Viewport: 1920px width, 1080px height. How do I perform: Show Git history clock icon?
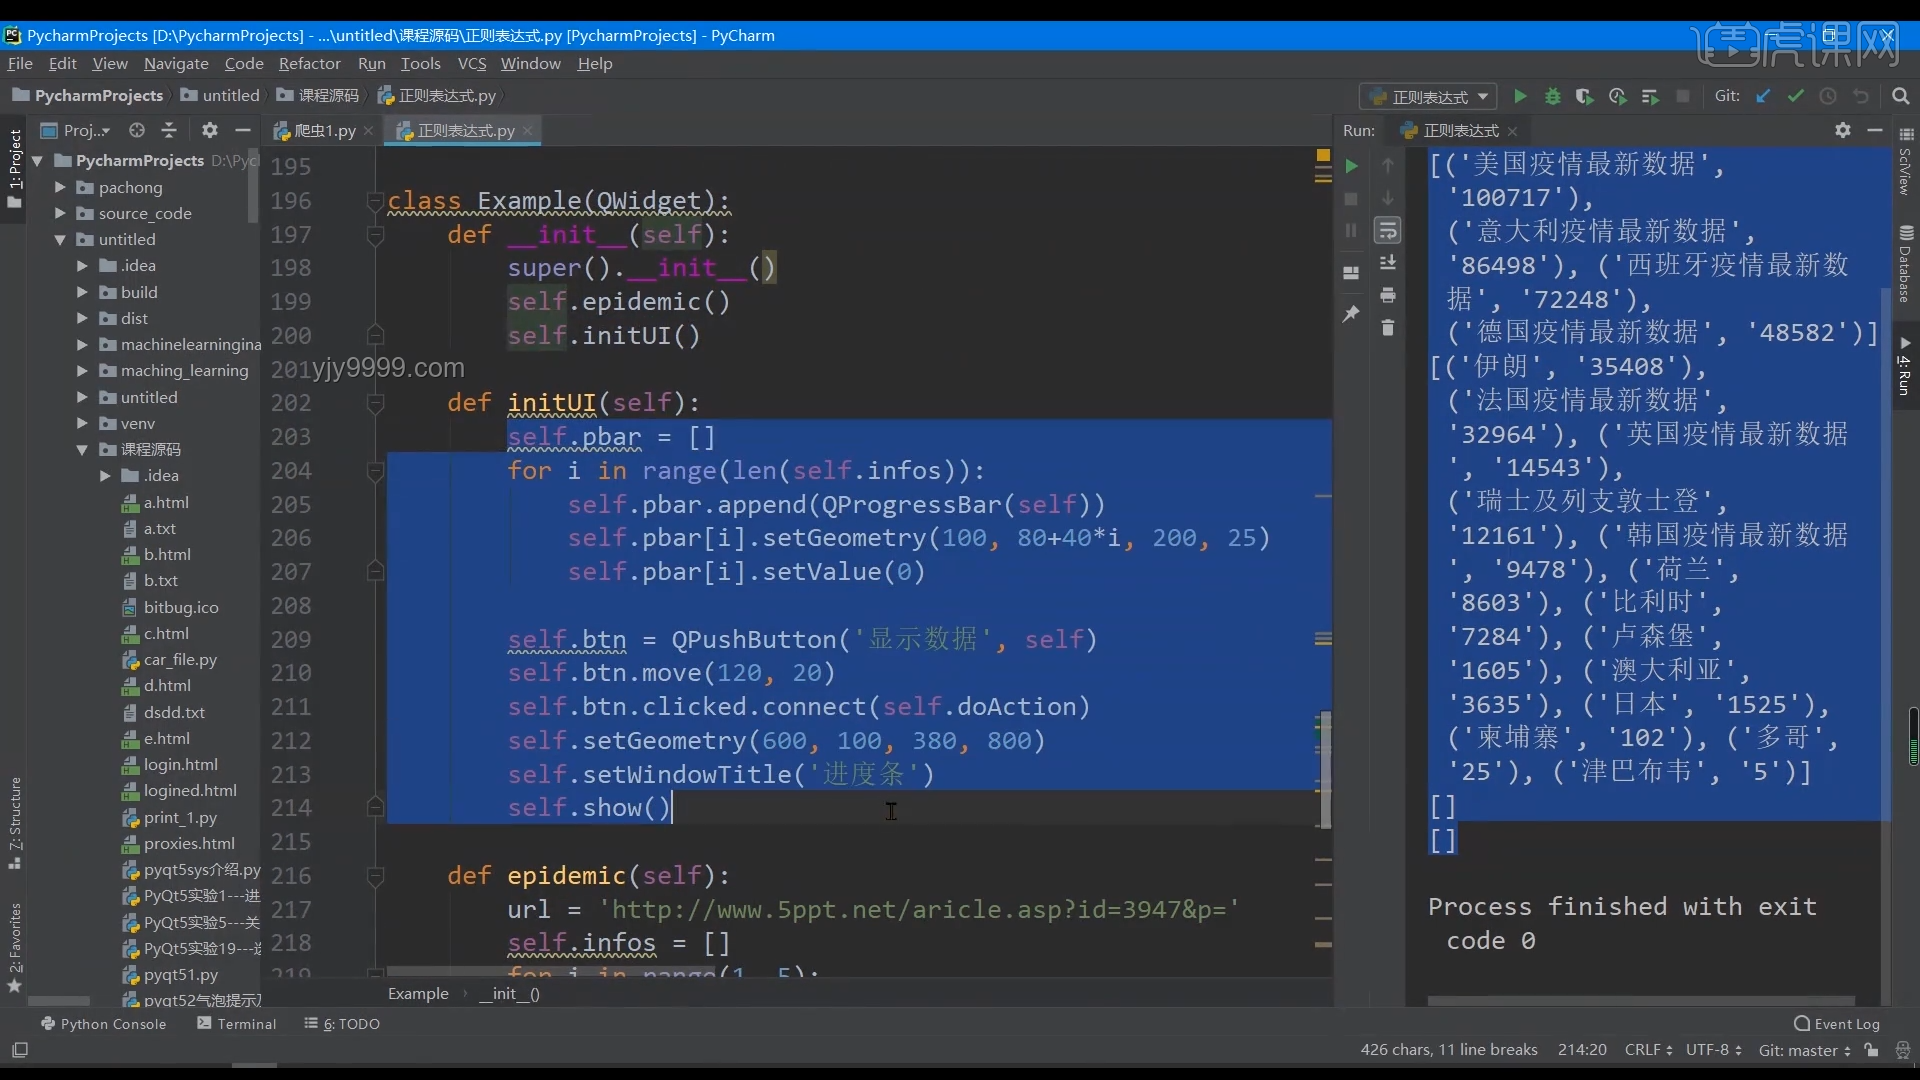(x=1828, y=96)
